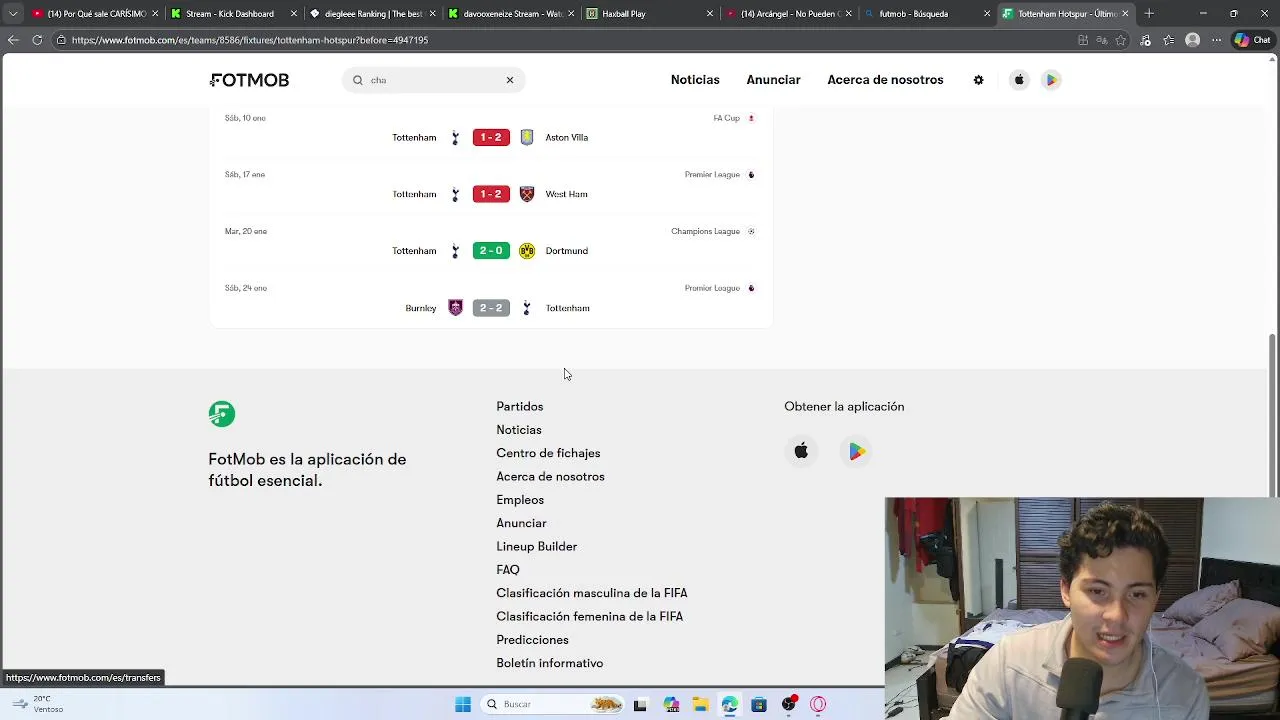Open the weather widget showing 20°C

tap(37, 704)
